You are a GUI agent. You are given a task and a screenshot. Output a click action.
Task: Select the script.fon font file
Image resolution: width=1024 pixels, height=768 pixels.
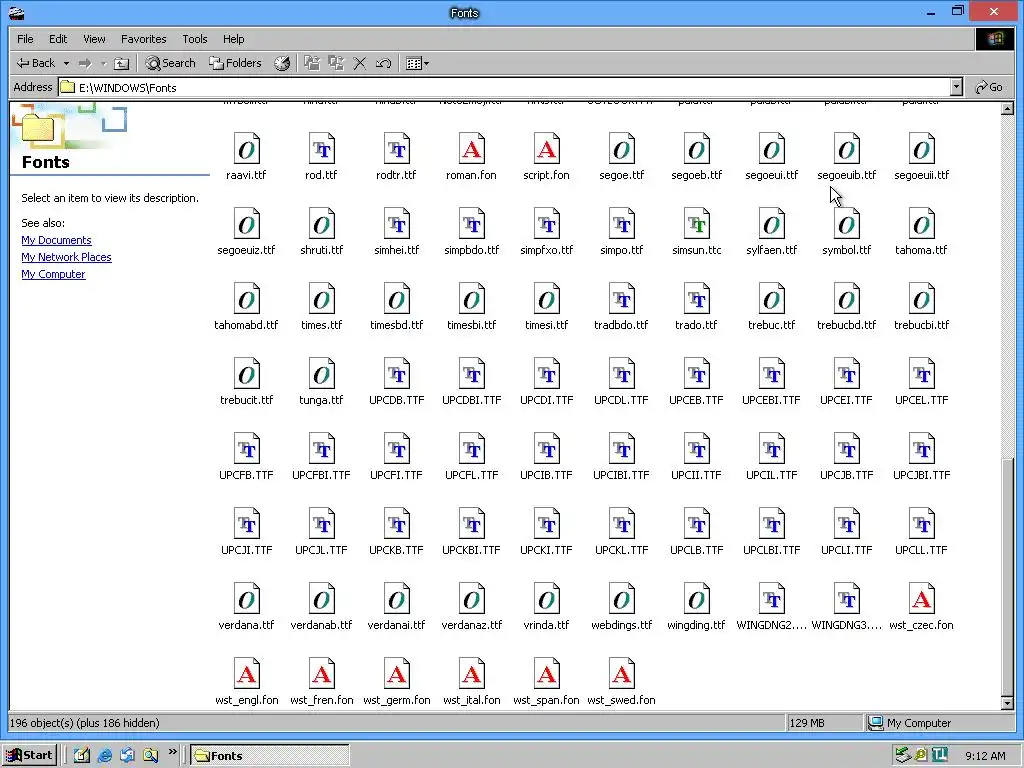547,157
